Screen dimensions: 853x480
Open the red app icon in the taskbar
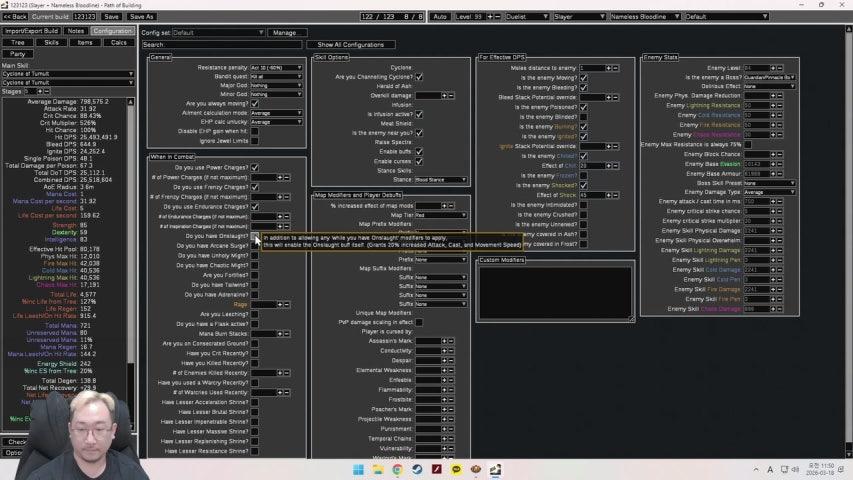tap(437, 470)
